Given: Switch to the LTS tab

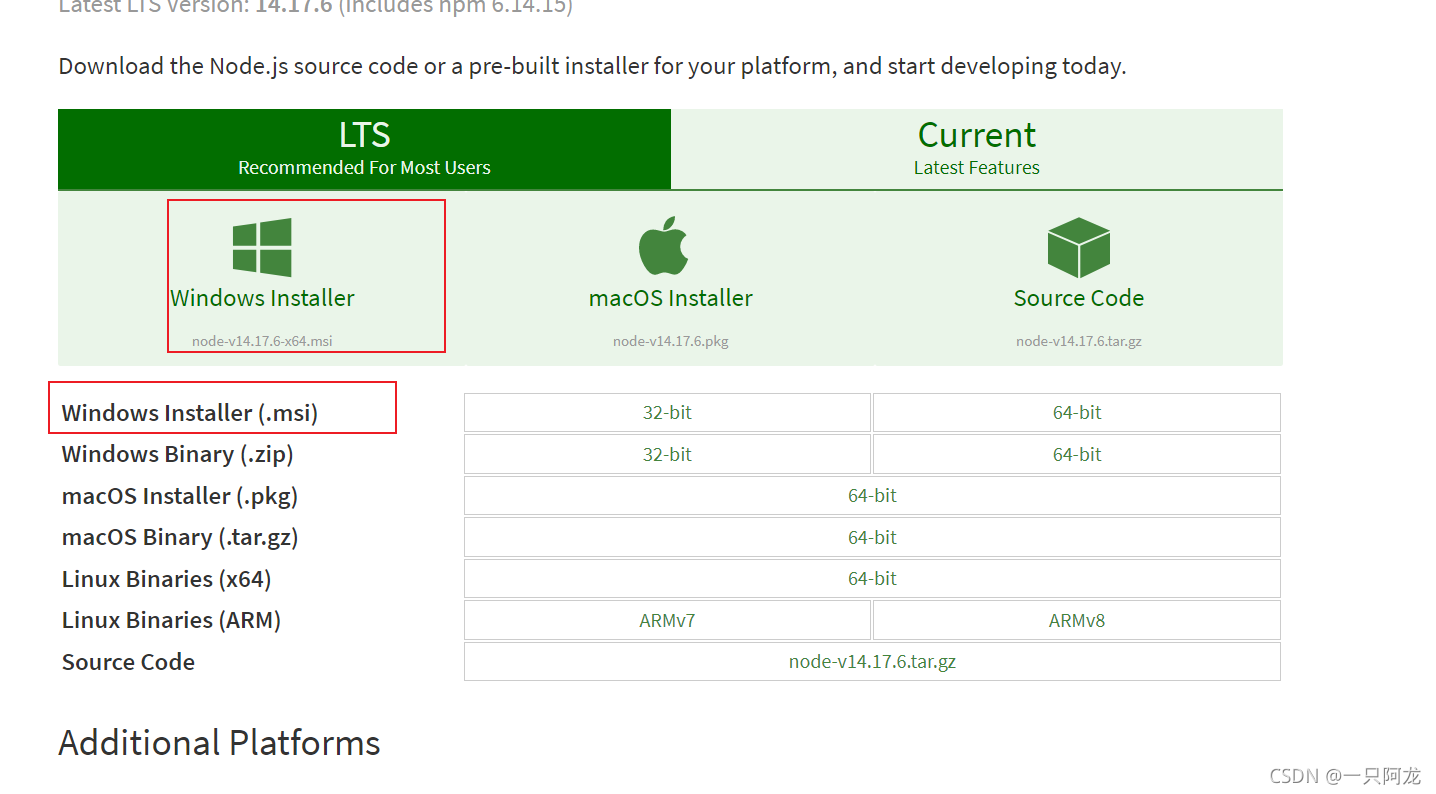Looking at the screenshot, I should coord(364,149).
